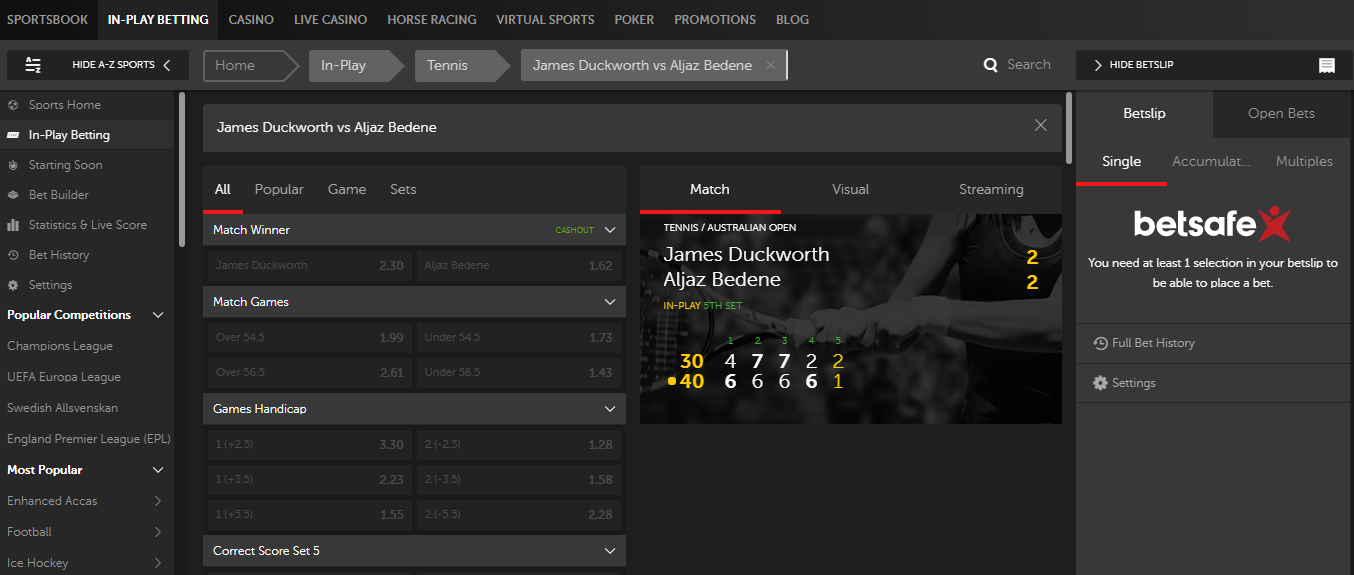Open Live Casino in top navigation
The width and height of the screenshot is (1354, 575).
[x=330, y=19]
